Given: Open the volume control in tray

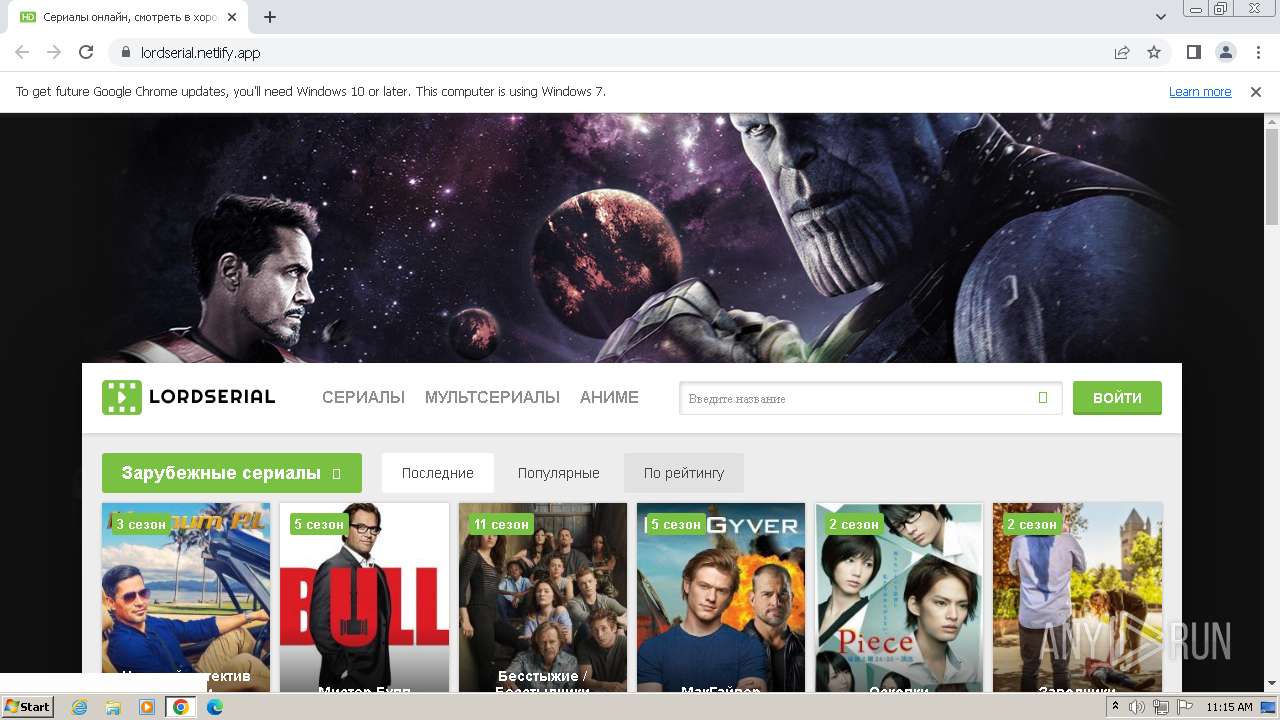Looking at the screenshot, I should tap(1137, 707).
